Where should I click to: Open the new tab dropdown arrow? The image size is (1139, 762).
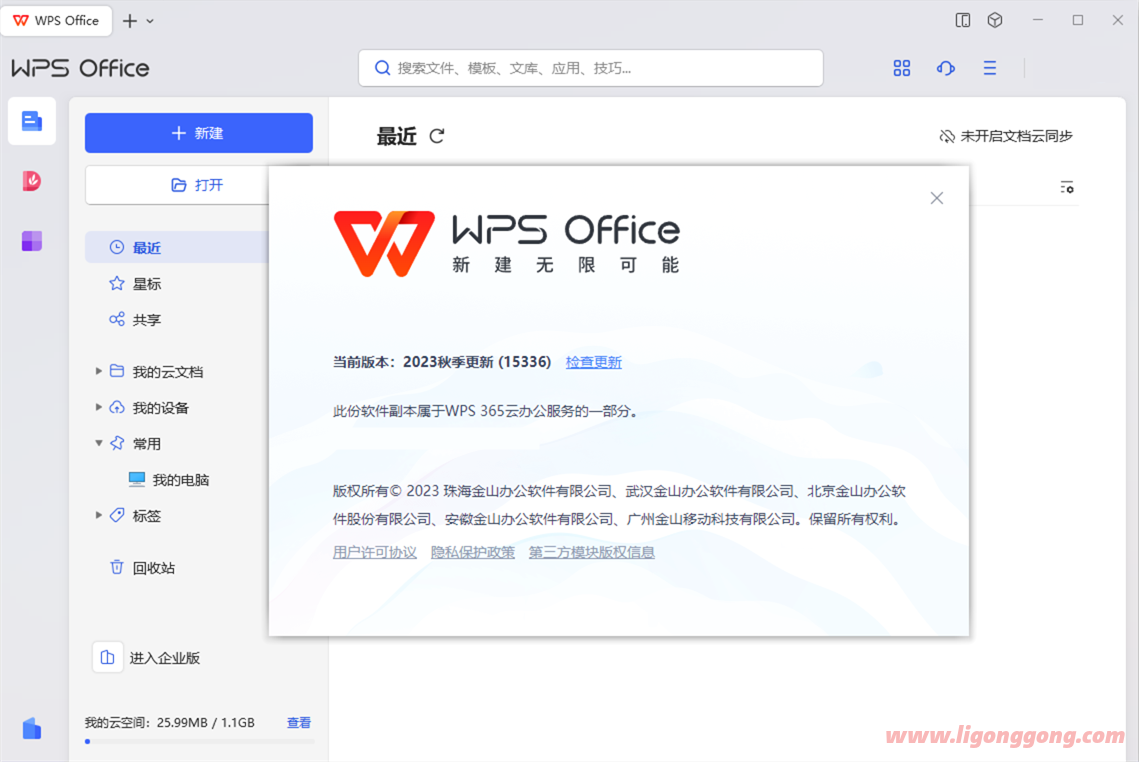pos(150,21)
